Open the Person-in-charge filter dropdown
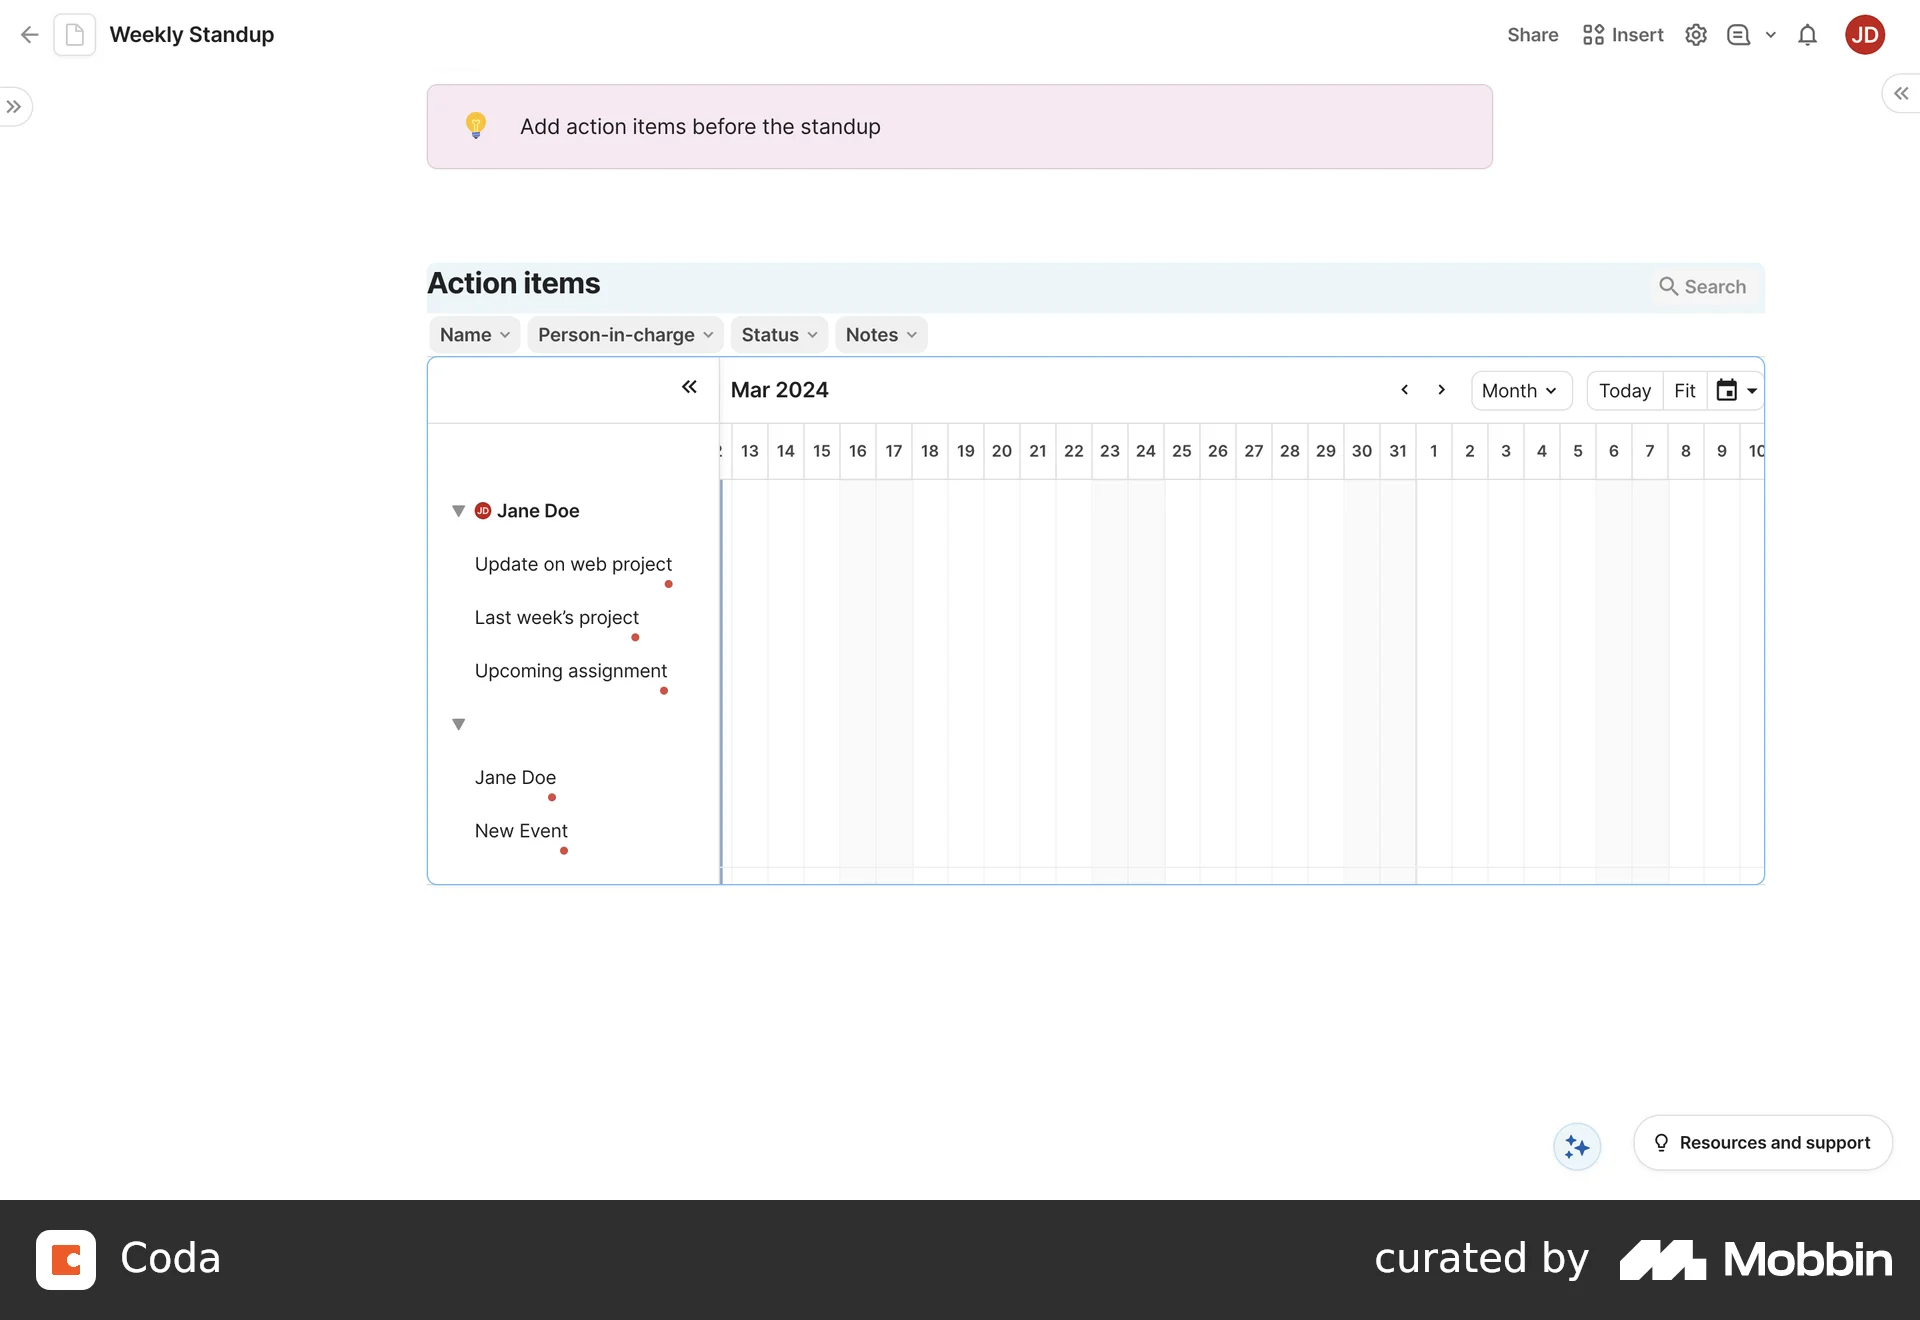Viewport: 1920px width, 1320px height. click(x=625, y=335)
